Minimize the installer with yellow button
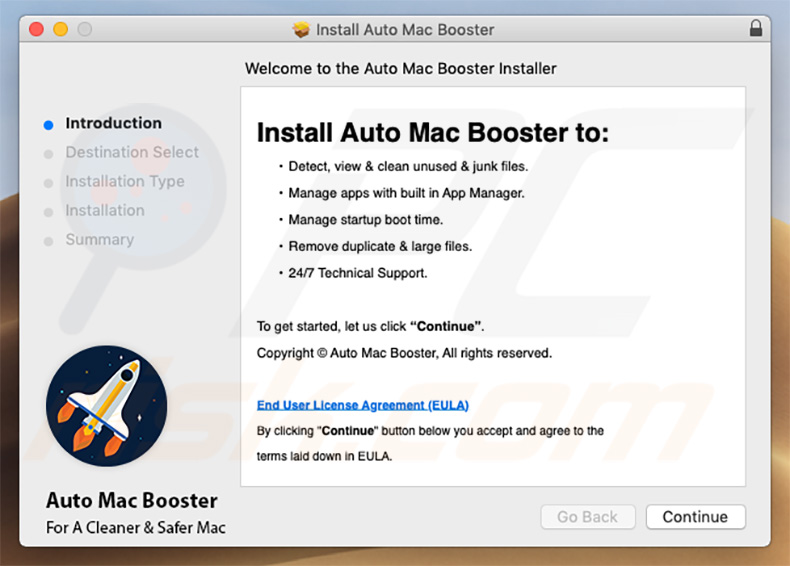The height and width of the screenshot is (566, 790). 60,29
